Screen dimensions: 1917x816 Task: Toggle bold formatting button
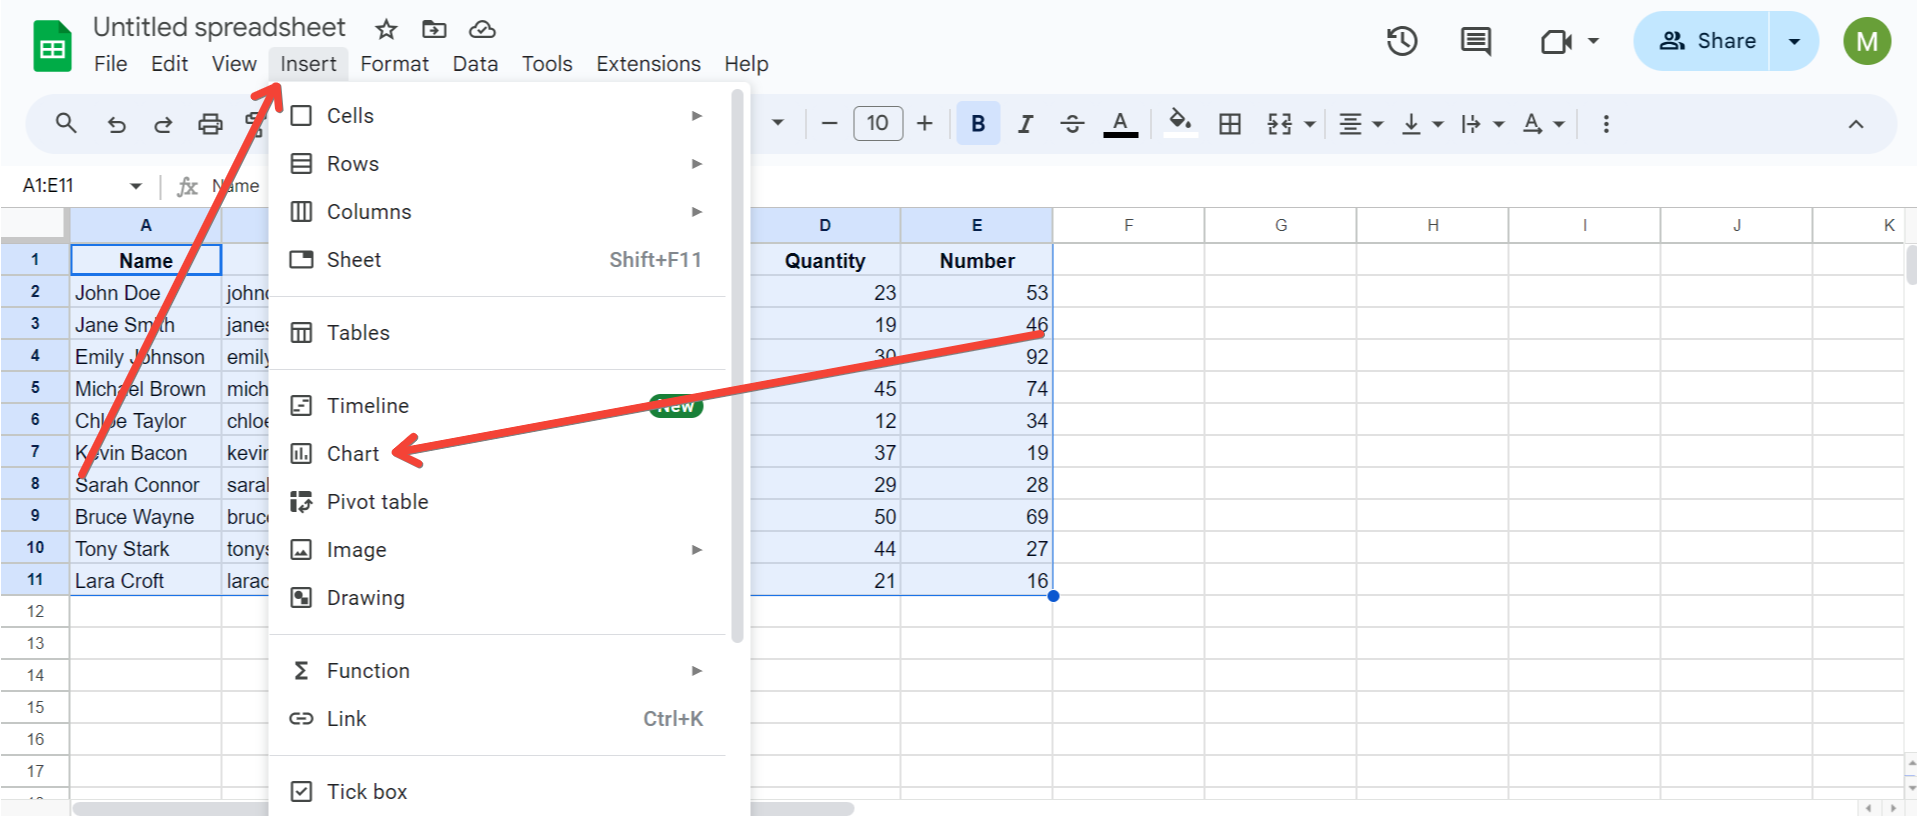[978, 124]
